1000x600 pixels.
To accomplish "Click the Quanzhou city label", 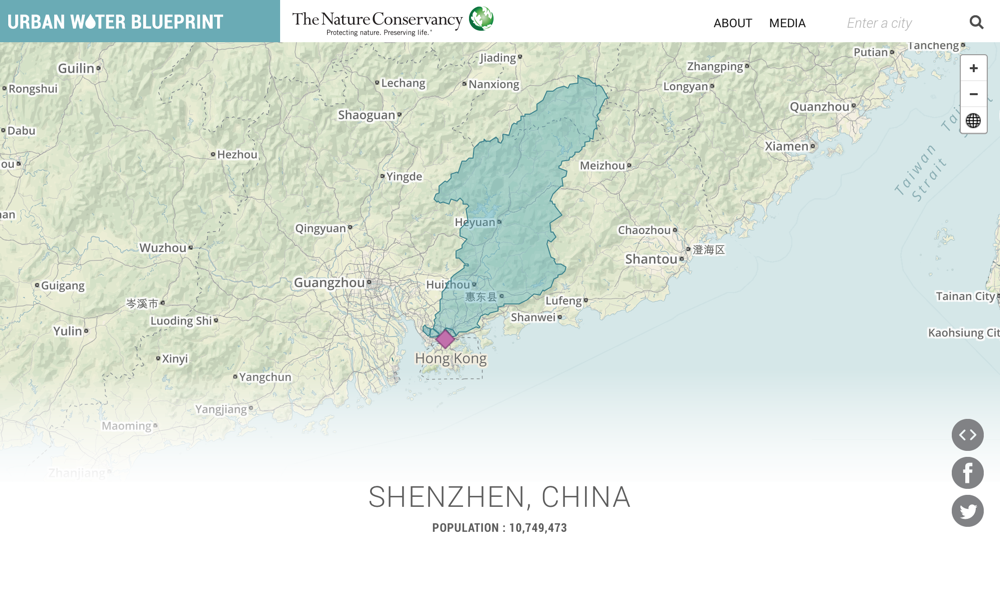I will [820, 106].
